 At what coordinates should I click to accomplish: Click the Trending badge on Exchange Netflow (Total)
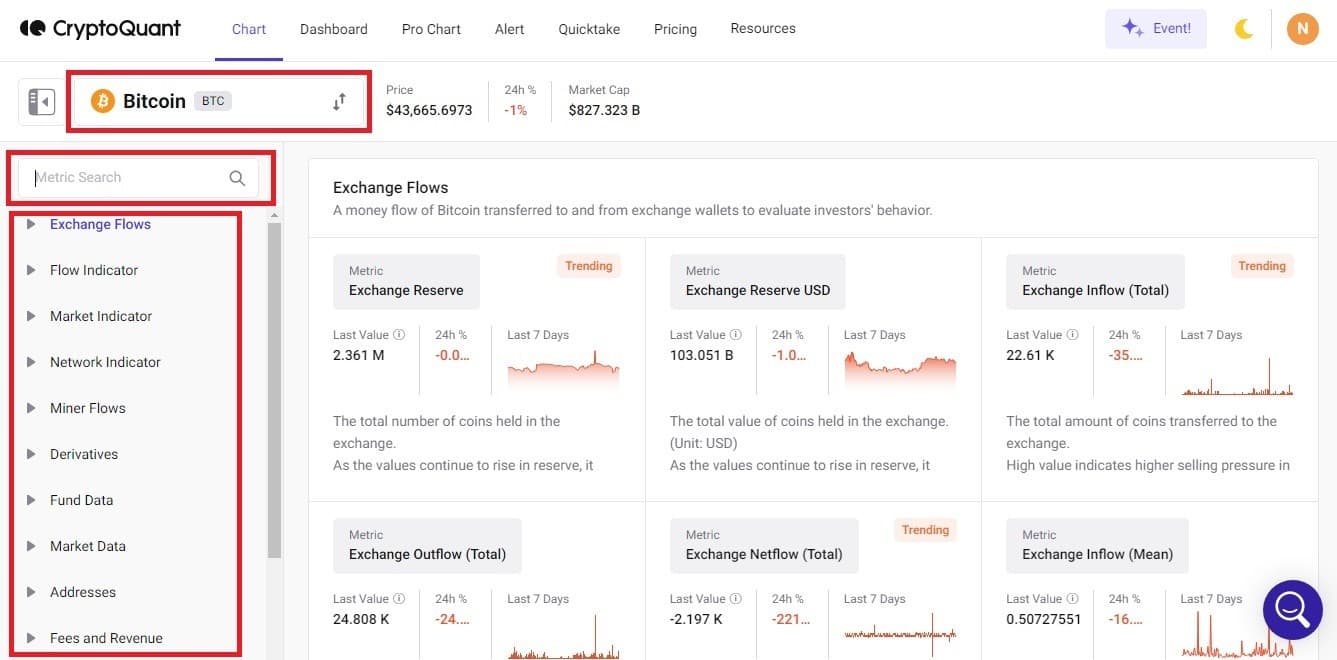click(x=925, y=530)
